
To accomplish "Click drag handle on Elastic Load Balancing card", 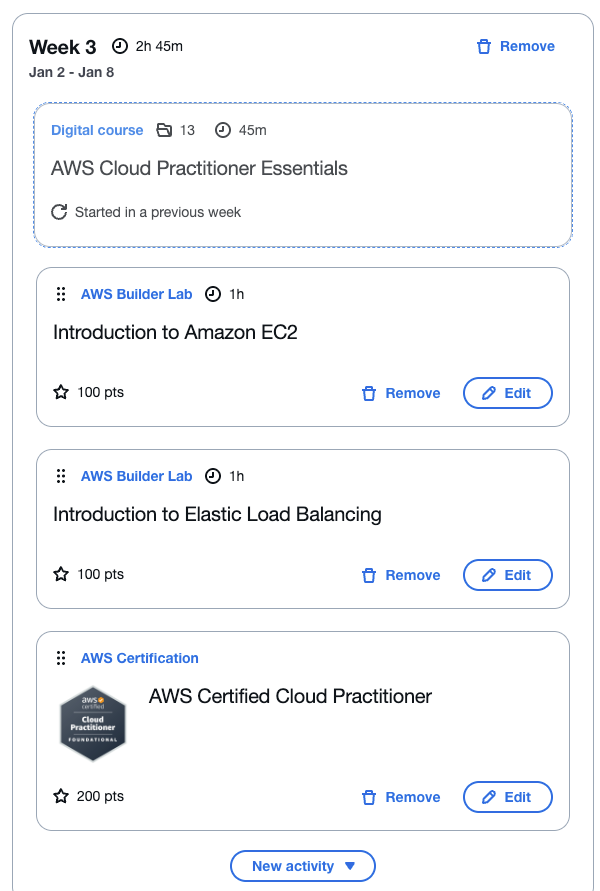I will tap(61, 476).
